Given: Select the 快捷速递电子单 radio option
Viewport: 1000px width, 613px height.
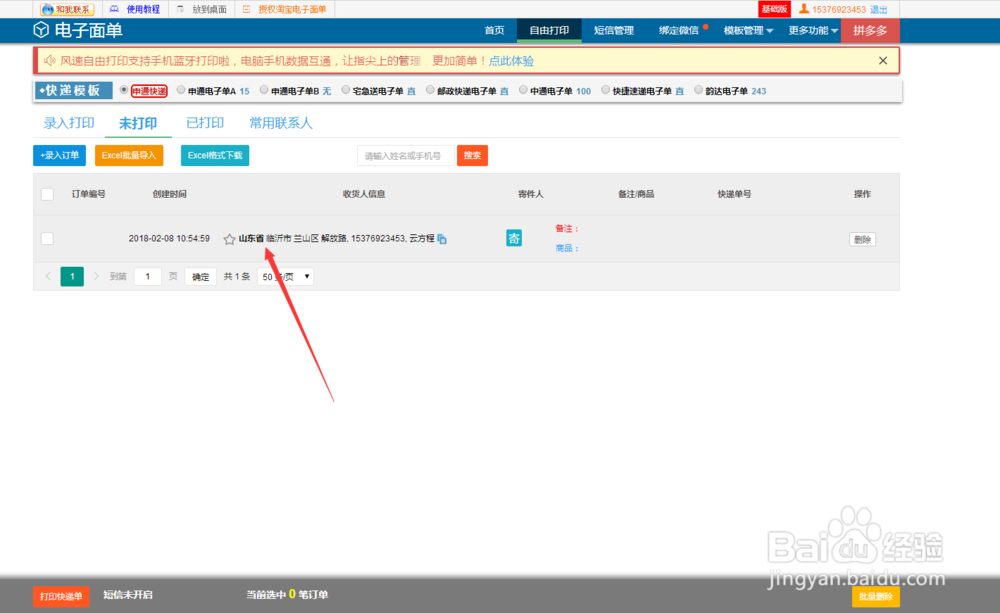Looking at the screenshot, I should (x=606, y=91).
